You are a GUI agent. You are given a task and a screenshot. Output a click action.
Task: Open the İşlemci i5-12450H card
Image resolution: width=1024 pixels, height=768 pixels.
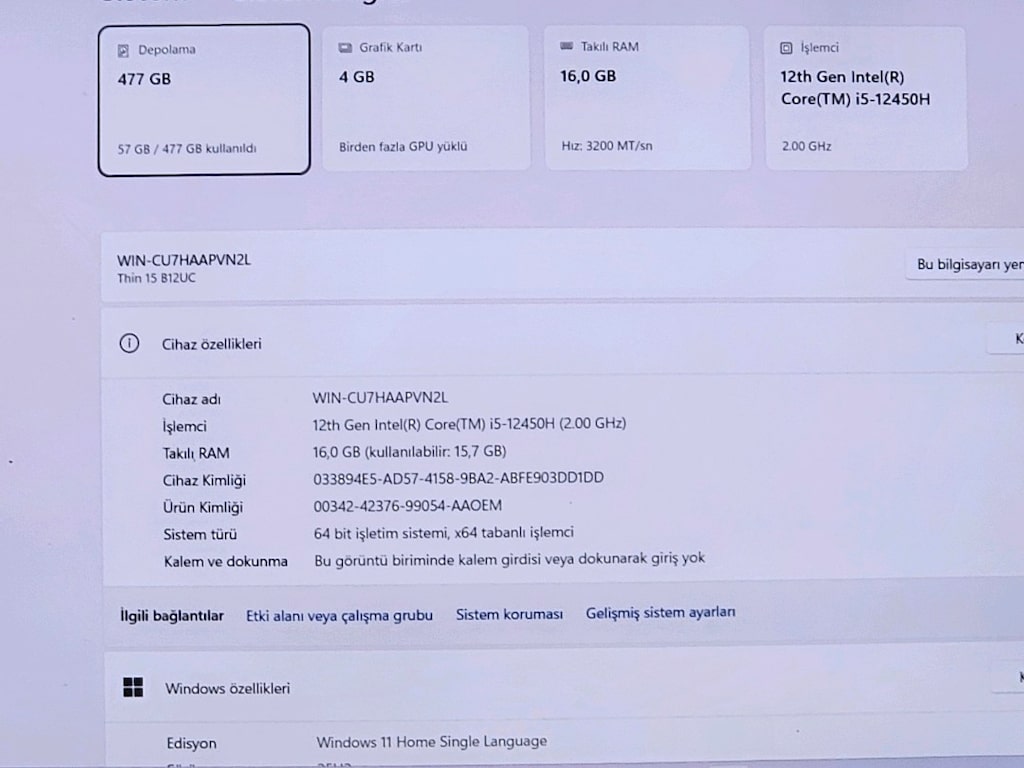point(866,98)
